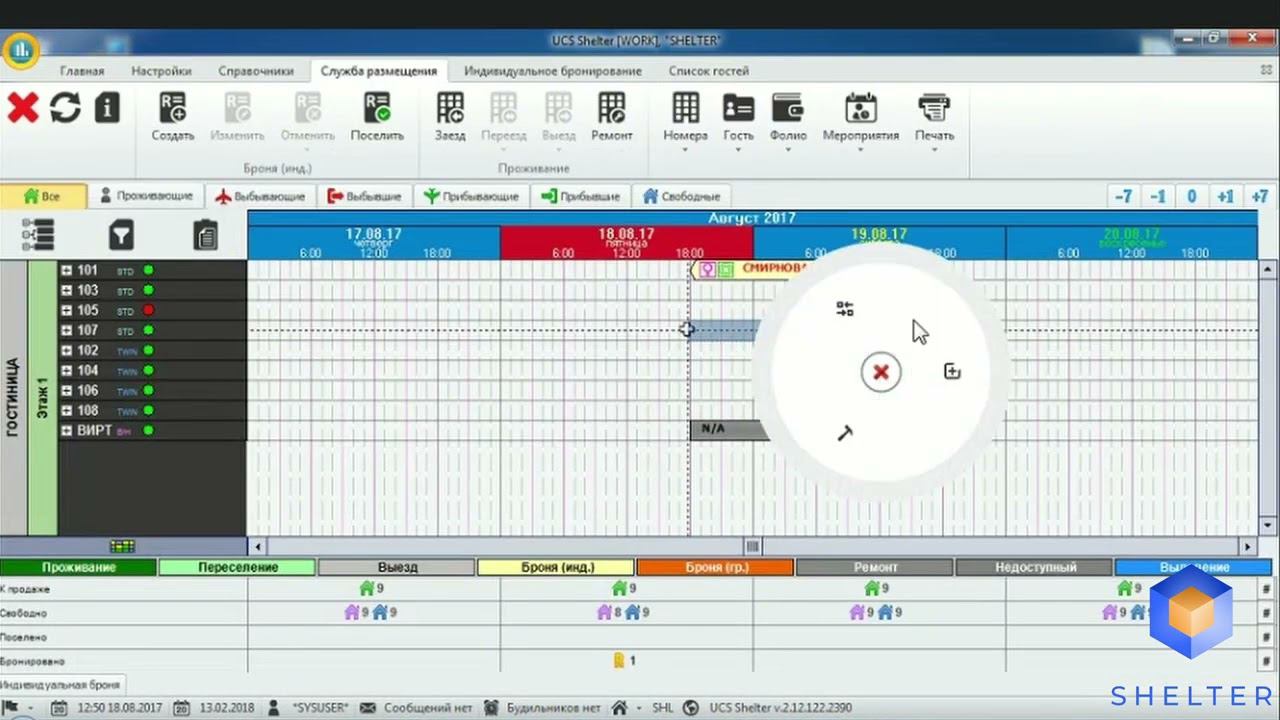Toggle the Проживающие filter
The height and width of the screenshot is (720, 1280).
click(x=145, y=196)
